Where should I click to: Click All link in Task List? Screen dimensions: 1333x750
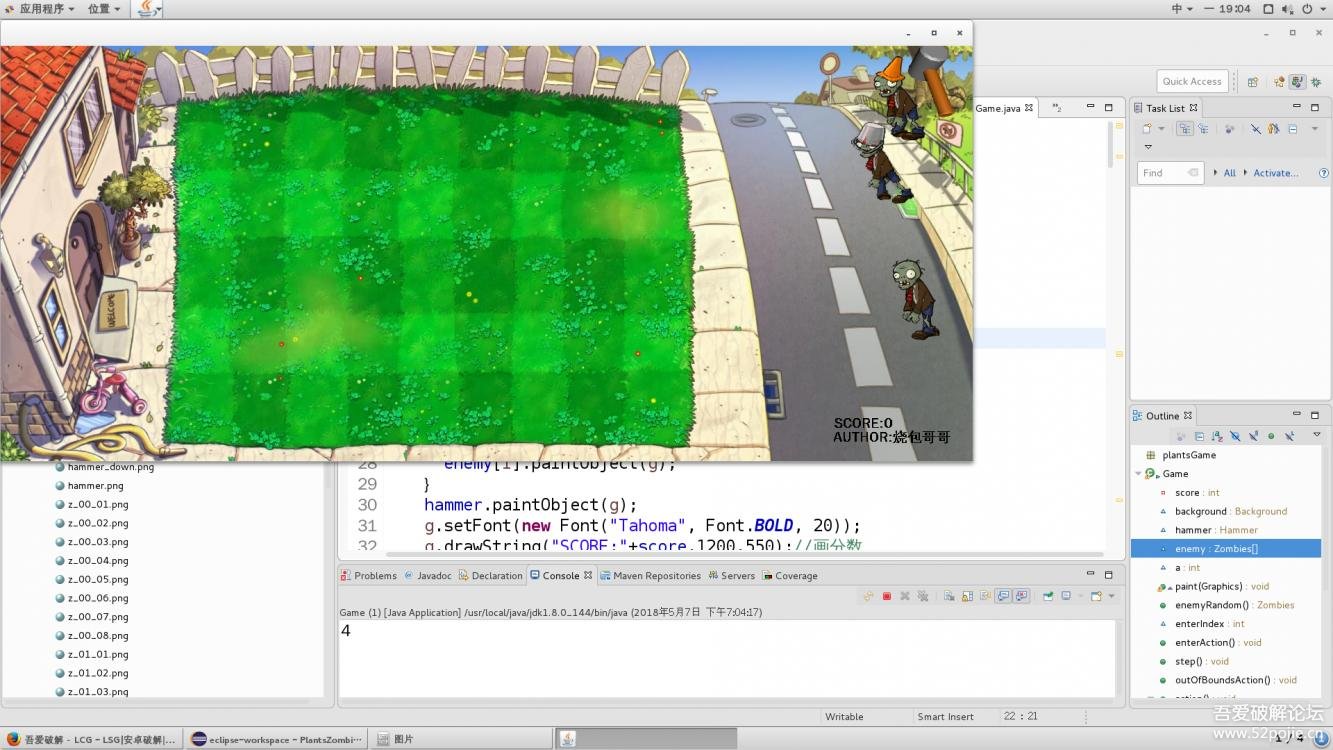1230,173
